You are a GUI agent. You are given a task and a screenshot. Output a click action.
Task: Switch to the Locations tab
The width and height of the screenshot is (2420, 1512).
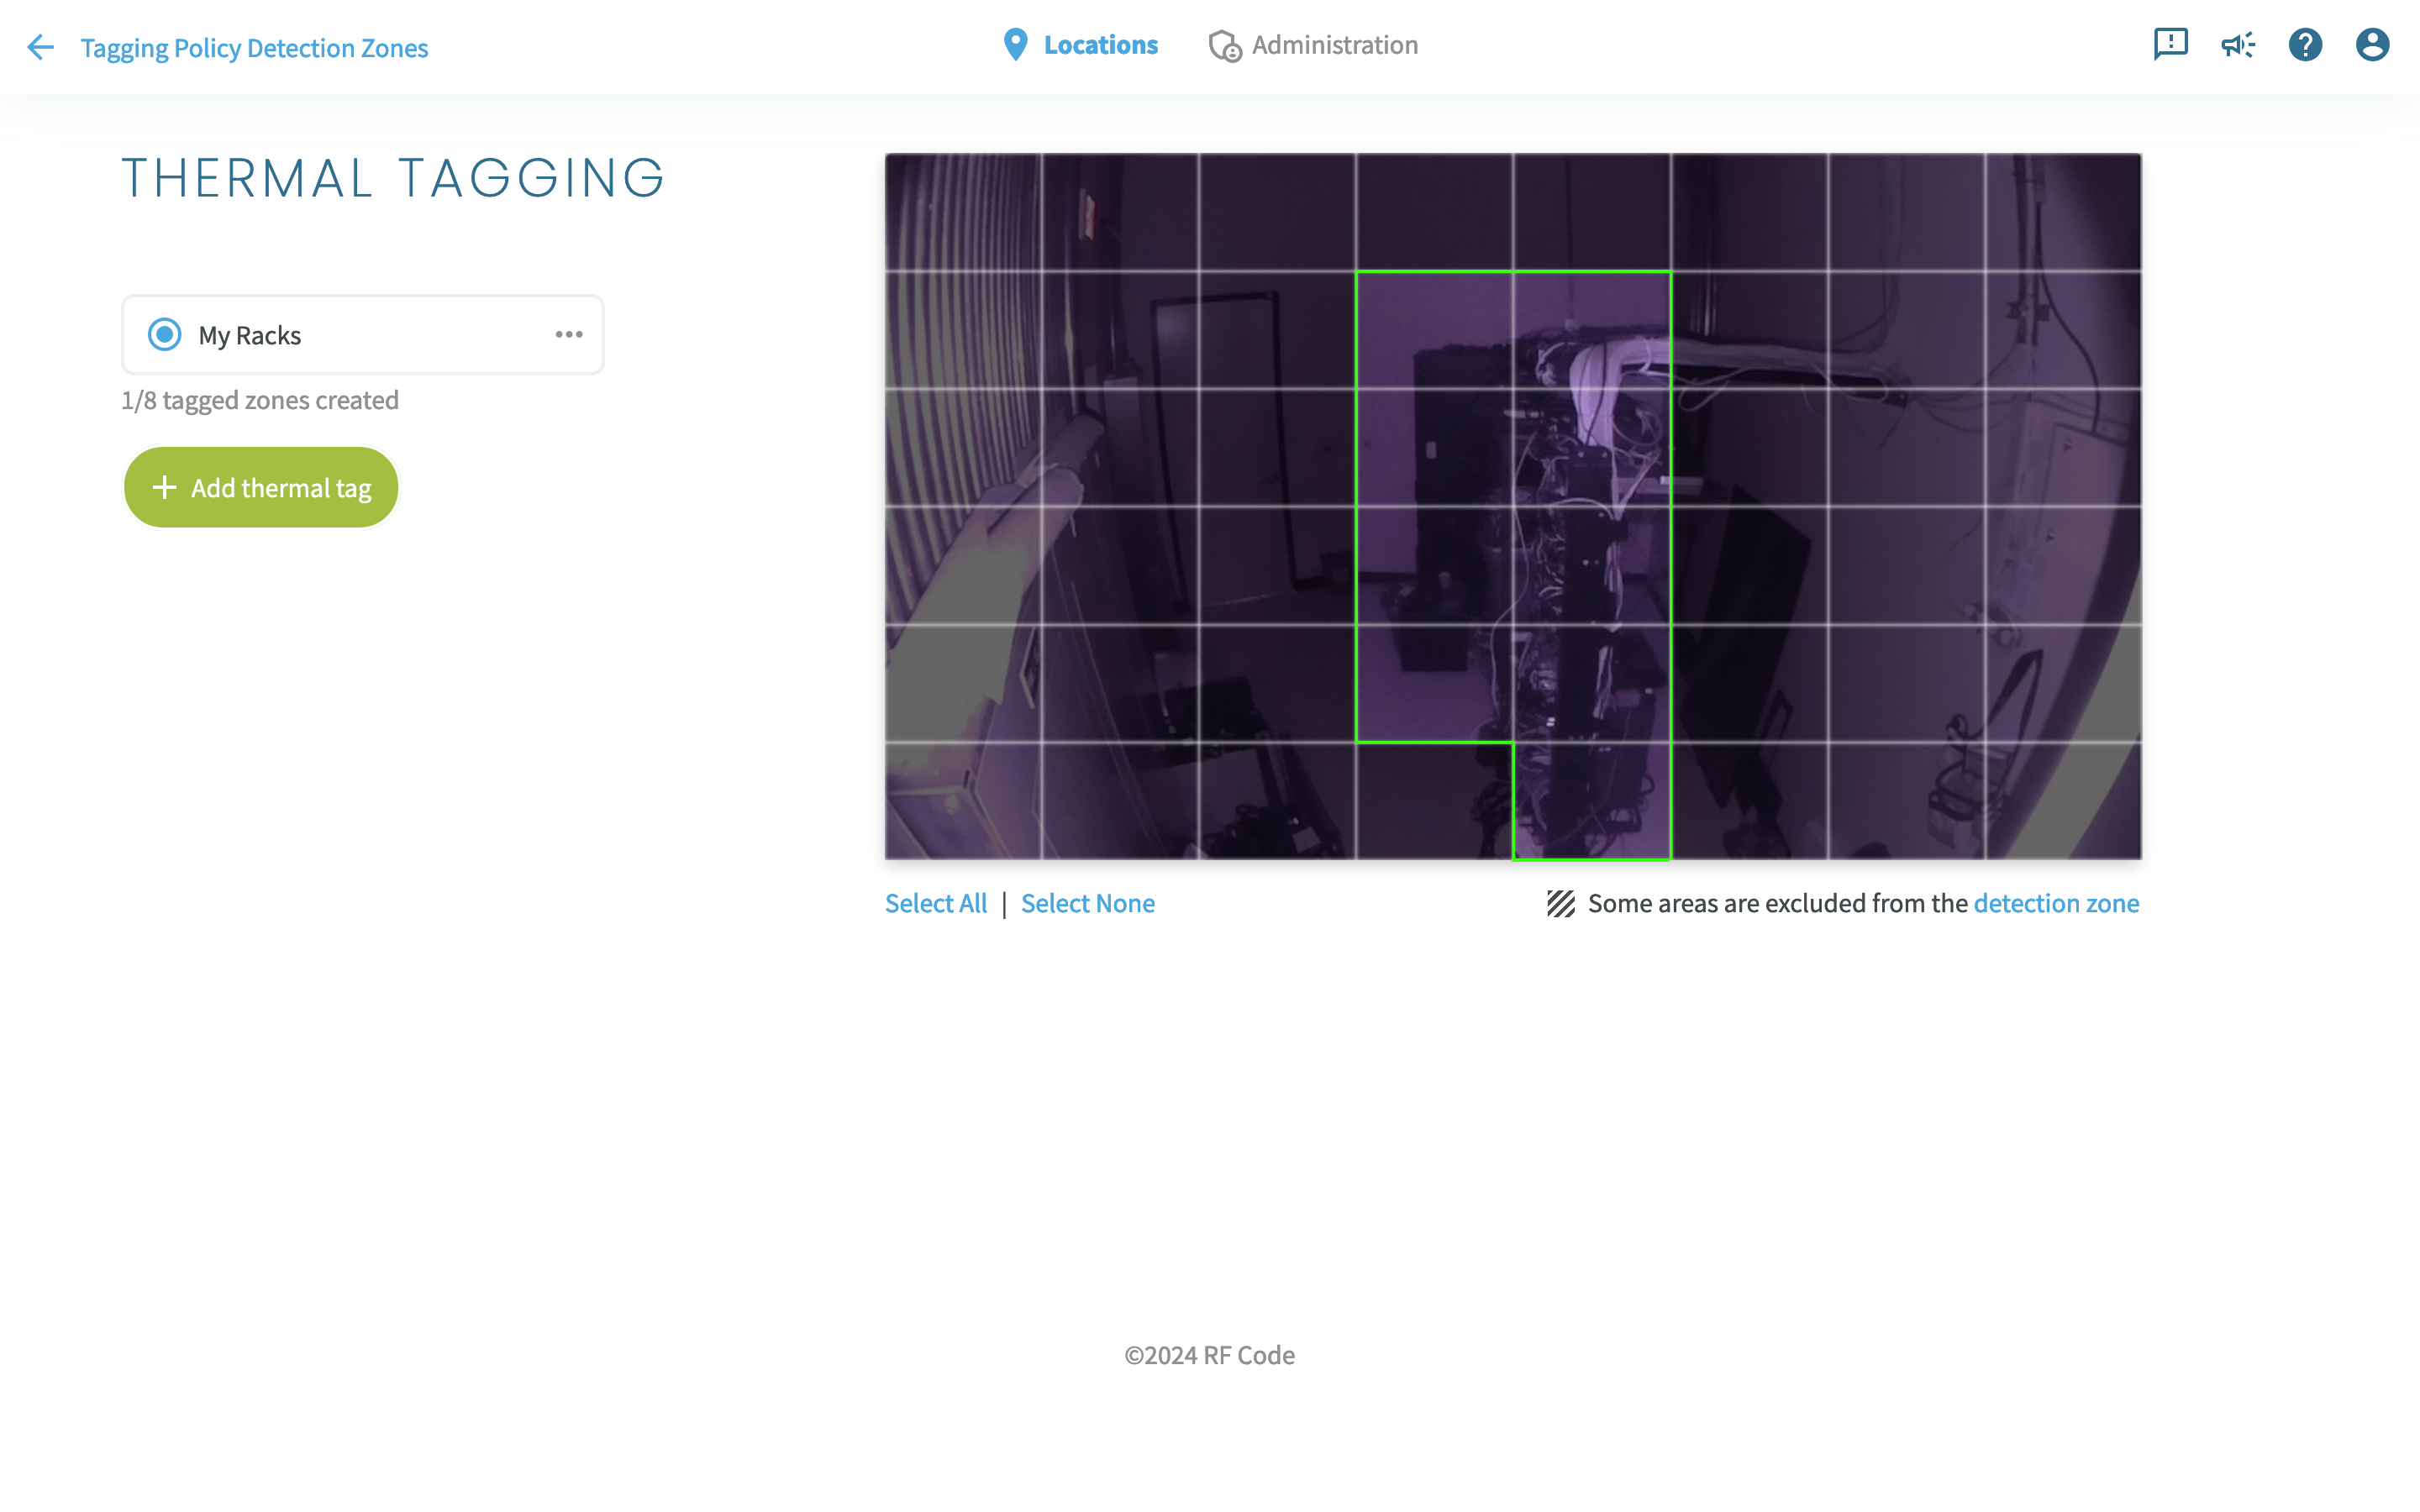(1100, 45)
